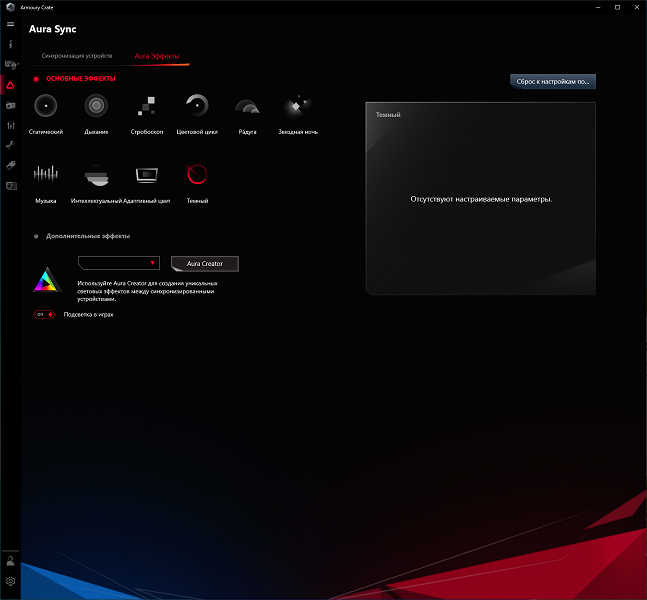Click the Используйте Aura Creator description text
Viewport: 647px width, 600px height.
[147, 291]
